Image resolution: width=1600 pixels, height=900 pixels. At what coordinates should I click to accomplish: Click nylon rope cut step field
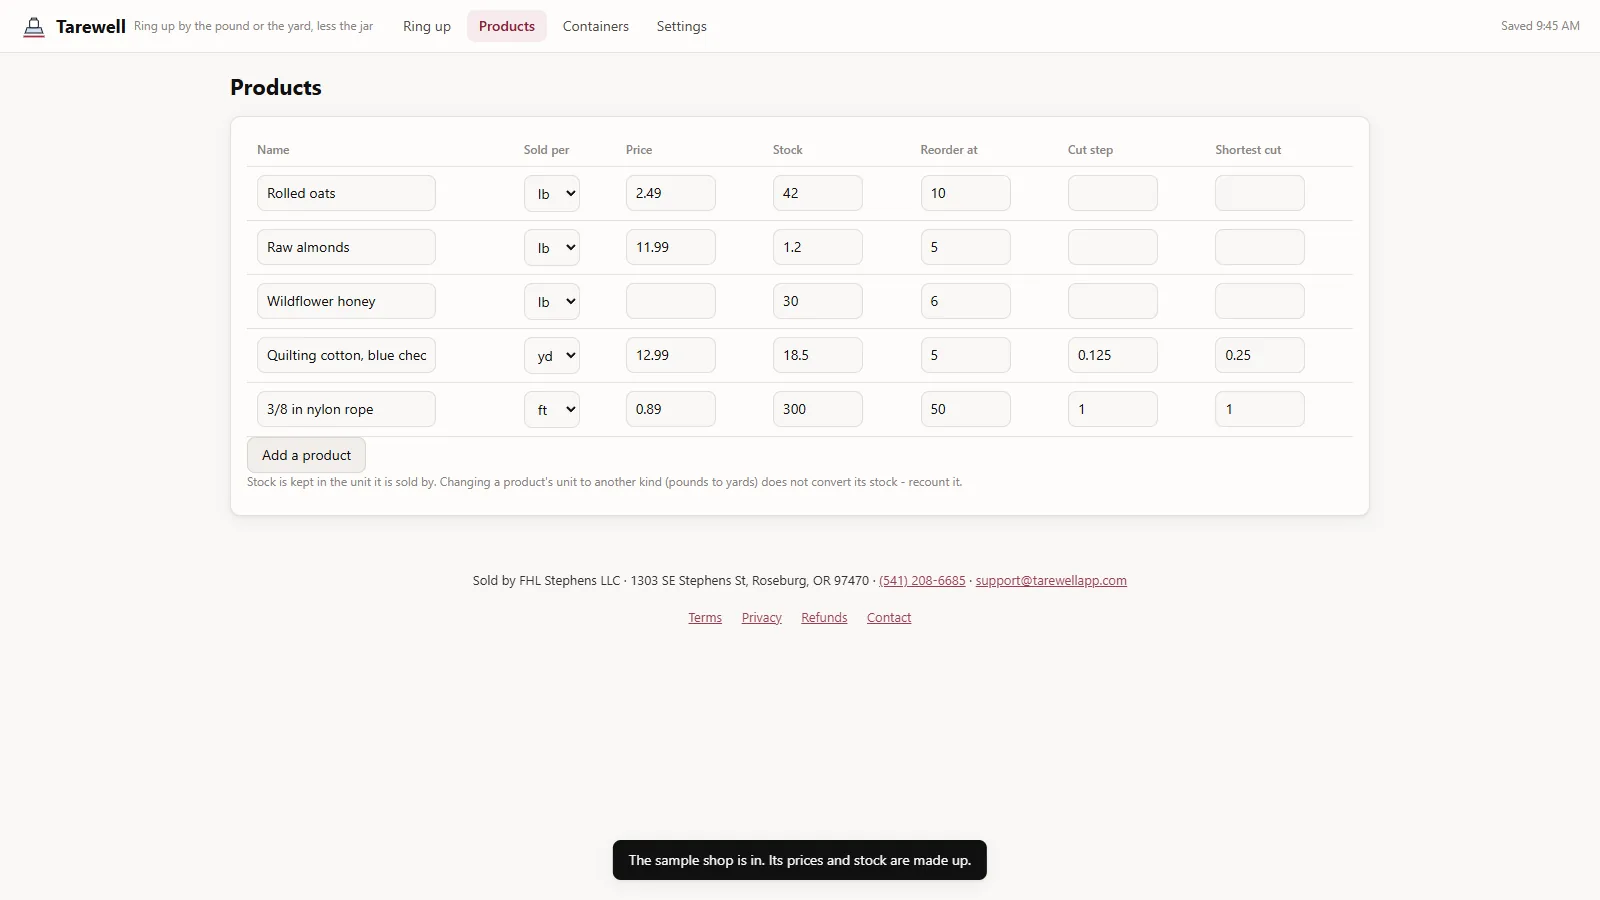[1113, 409]
